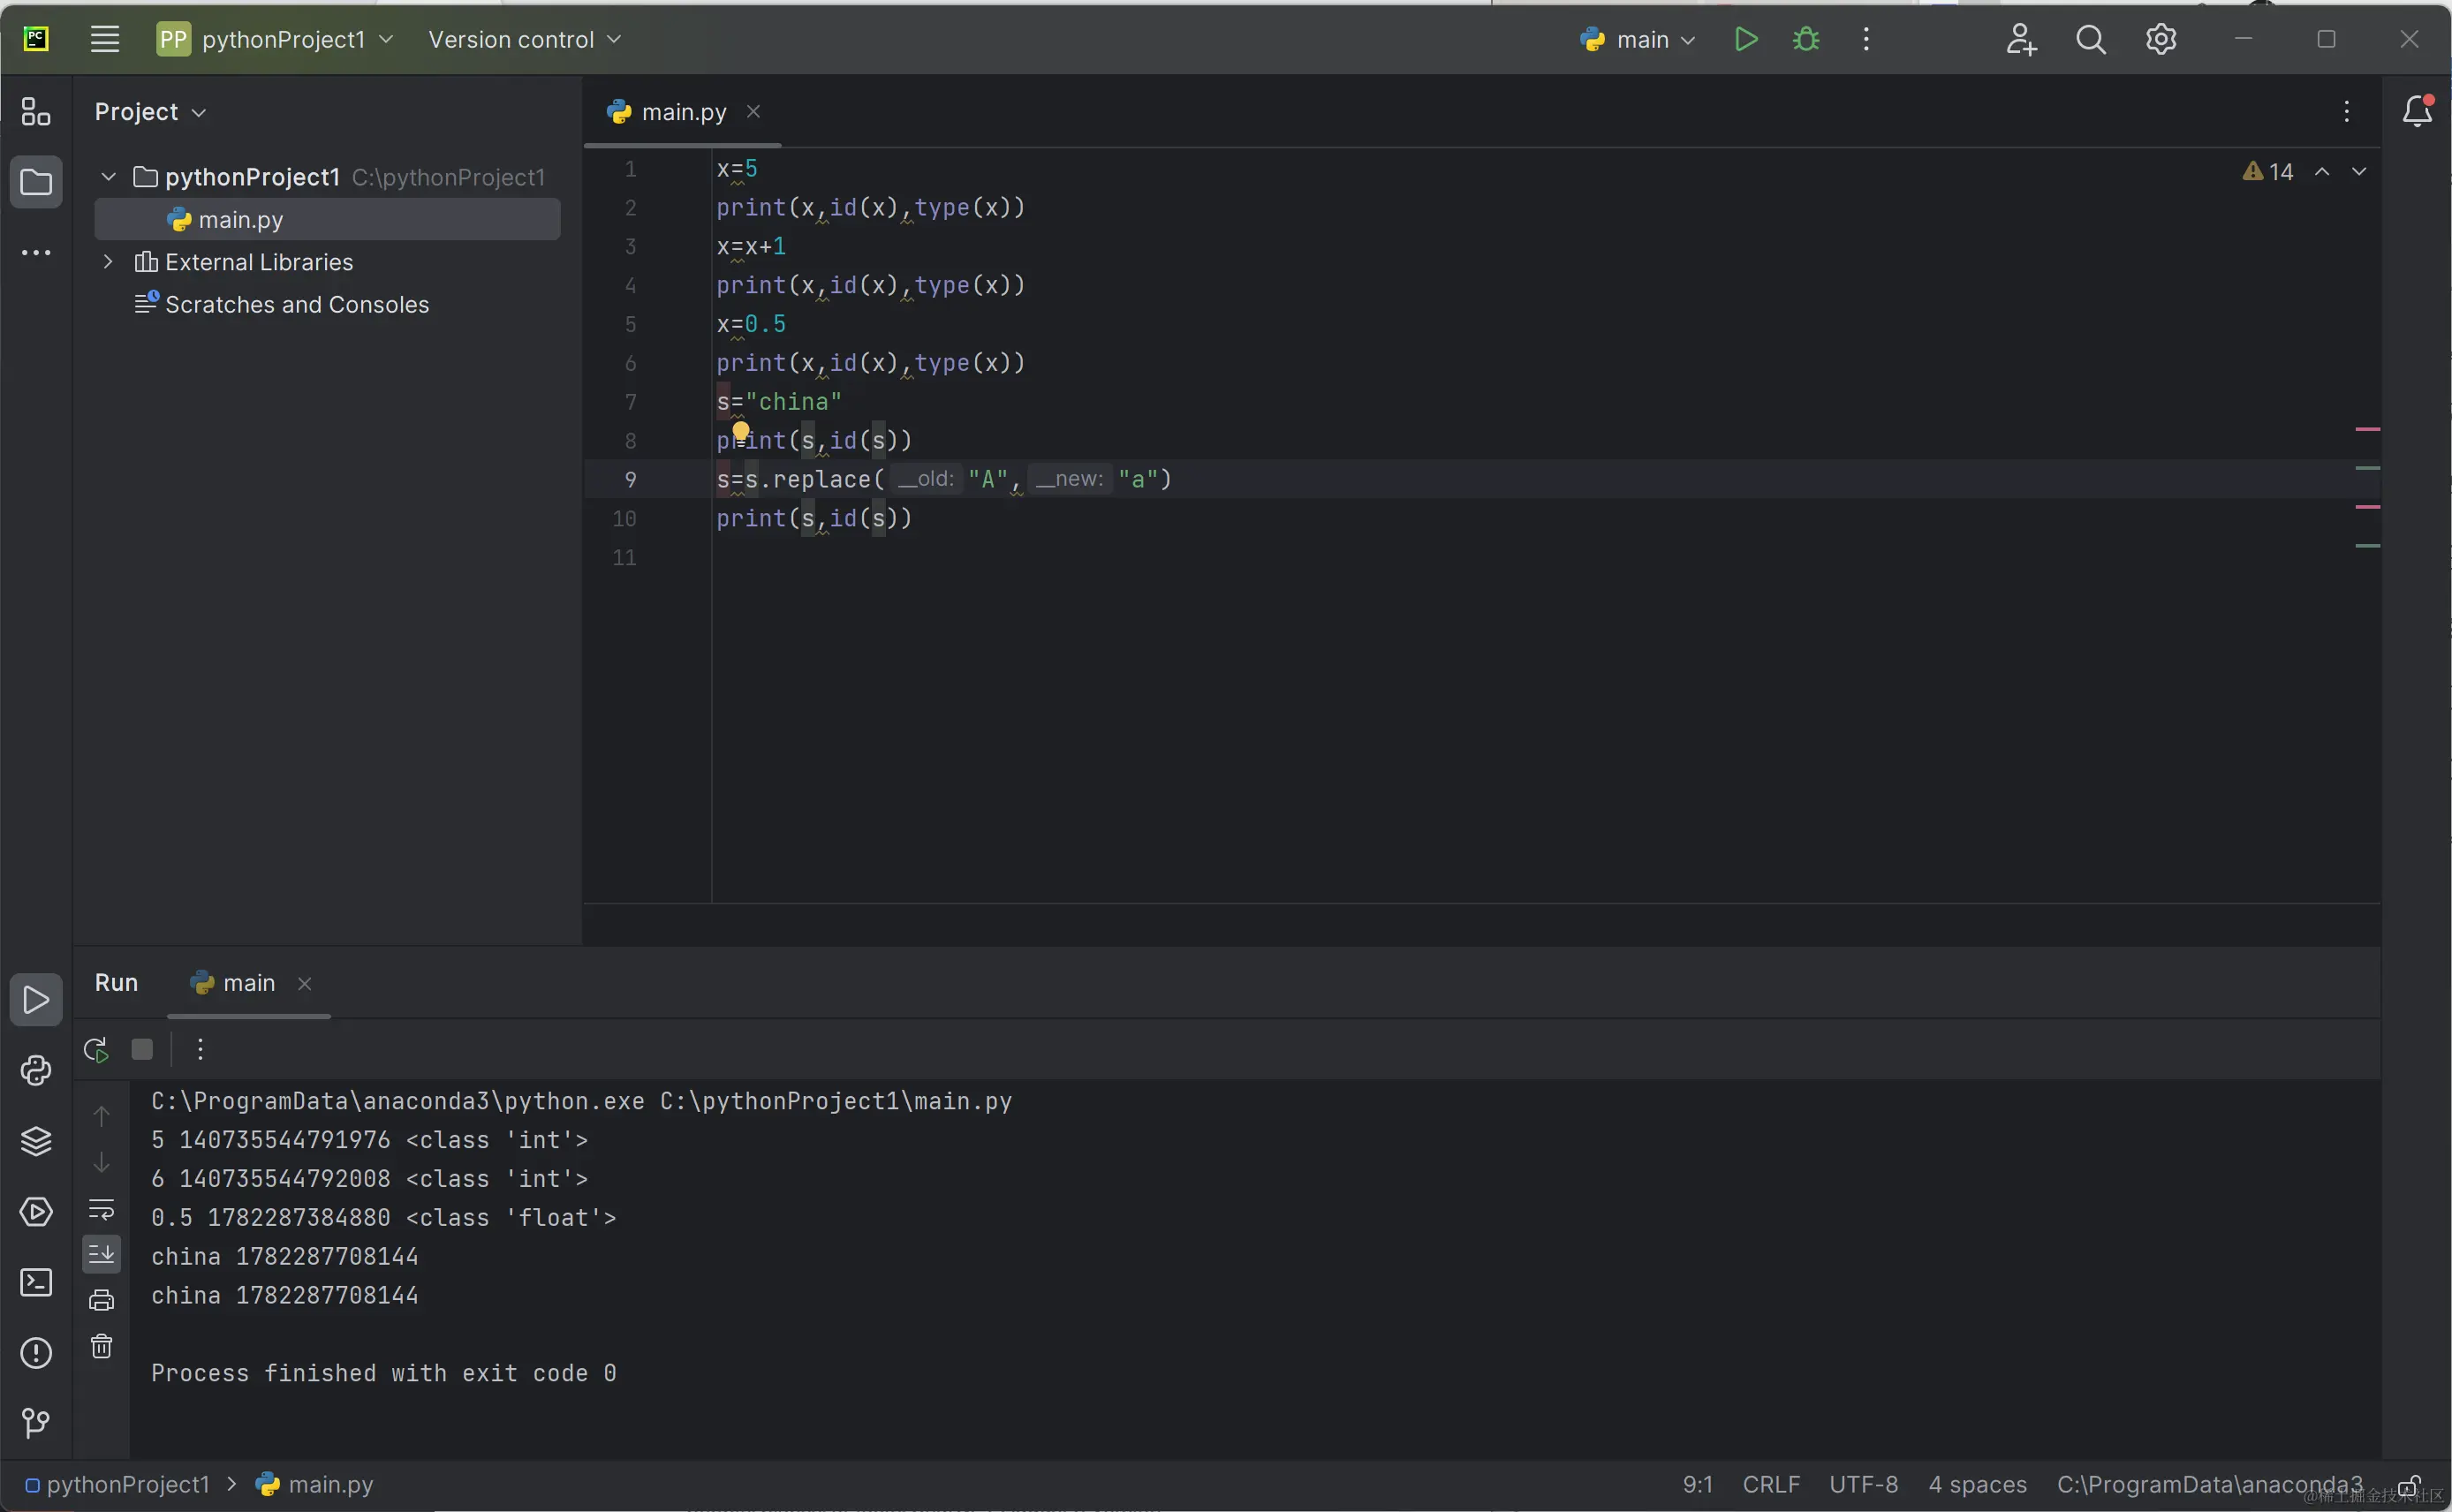Viewport: 2452px width, 1512px height.
Task: Start debugging with the bug icon
Action: (x=1805, y=40)
